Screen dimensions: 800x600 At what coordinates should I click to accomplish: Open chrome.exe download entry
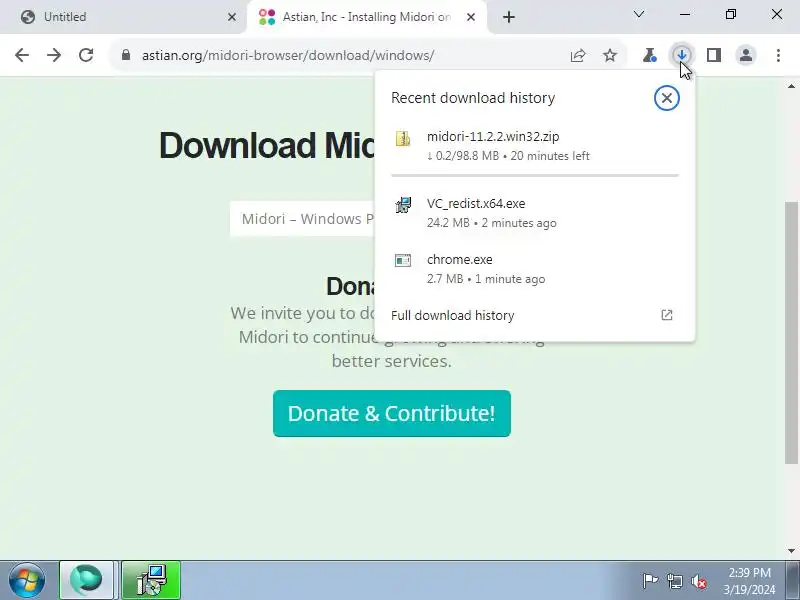coord(535,269)
